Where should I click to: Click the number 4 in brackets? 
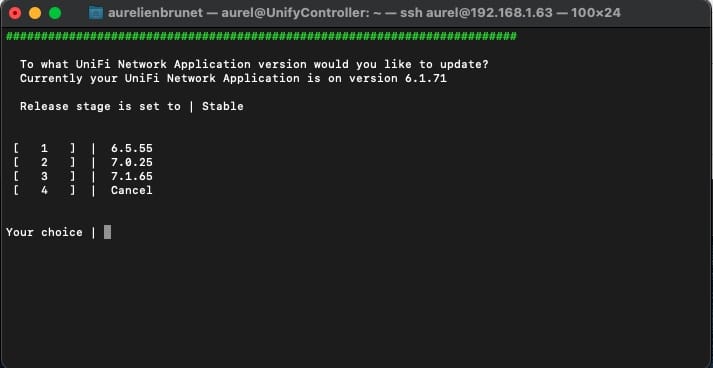tap(44, 191)
